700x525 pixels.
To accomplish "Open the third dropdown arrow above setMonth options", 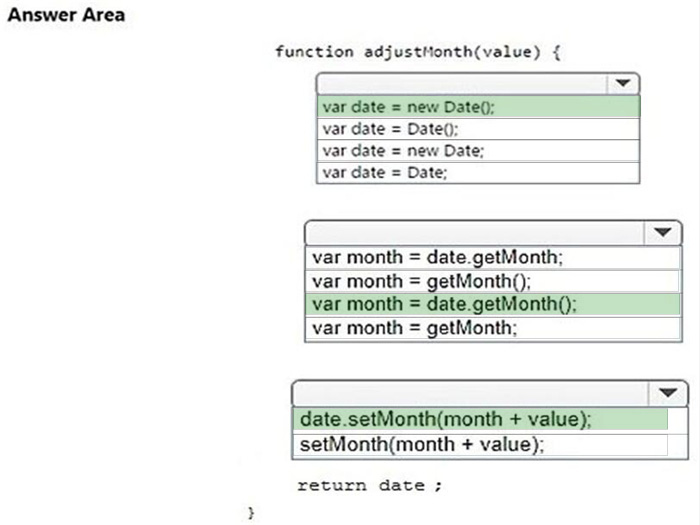I will pos(668,393).
